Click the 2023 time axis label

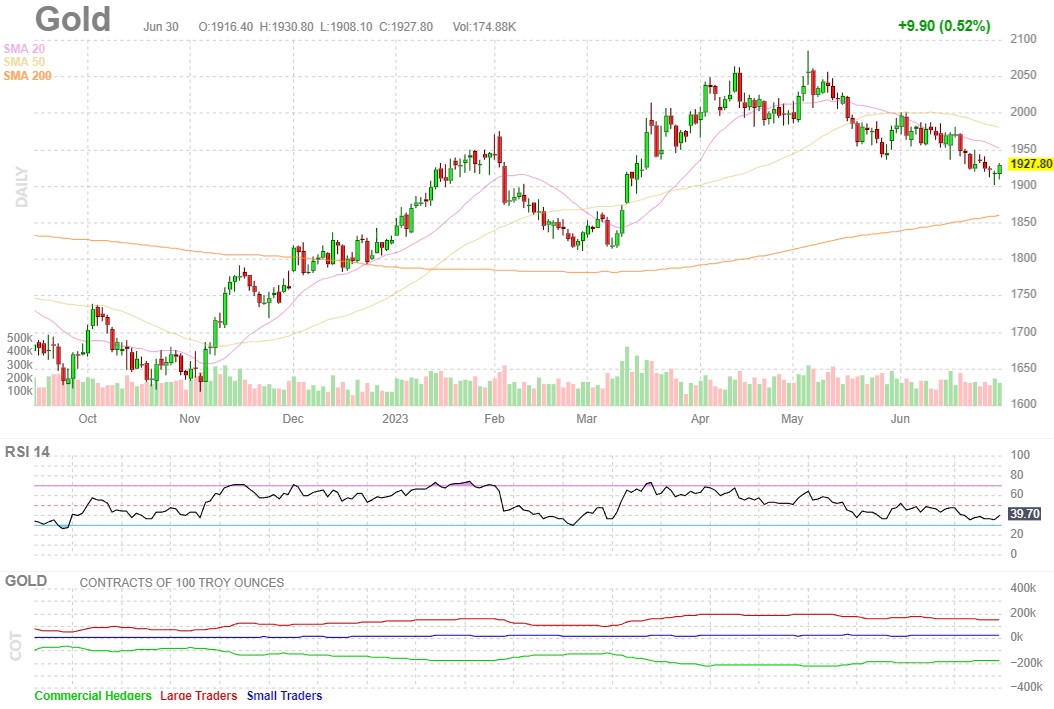point(395,419)
